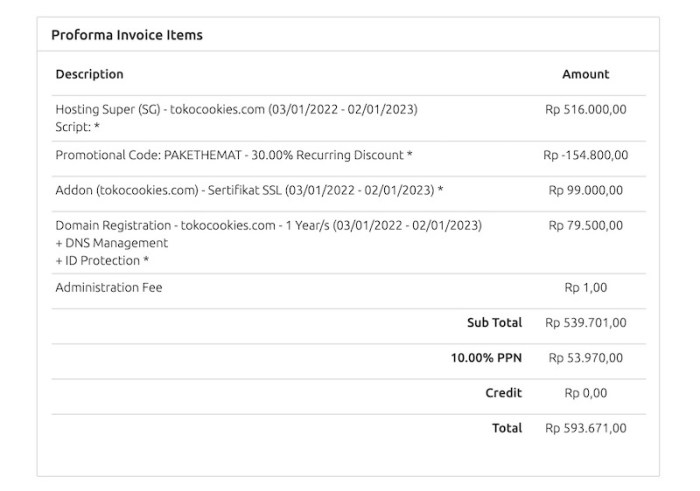Click the Credit label
The height and width of the screenshot is (491, 700).
[x=504, y=393]
